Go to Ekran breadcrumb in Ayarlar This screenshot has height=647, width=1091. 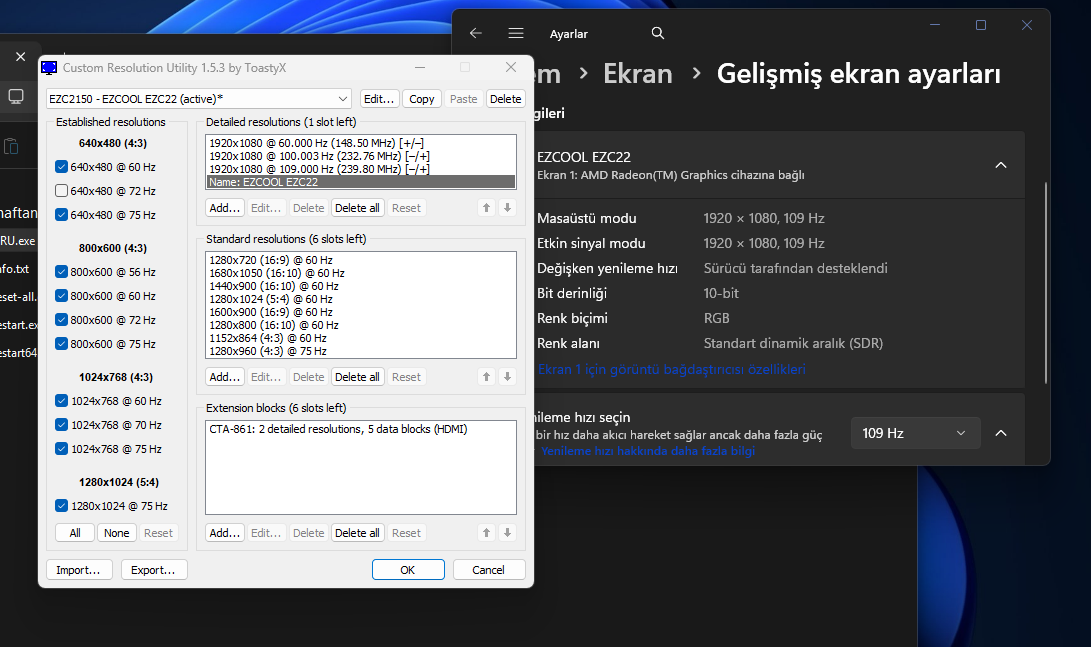[637, 74]
